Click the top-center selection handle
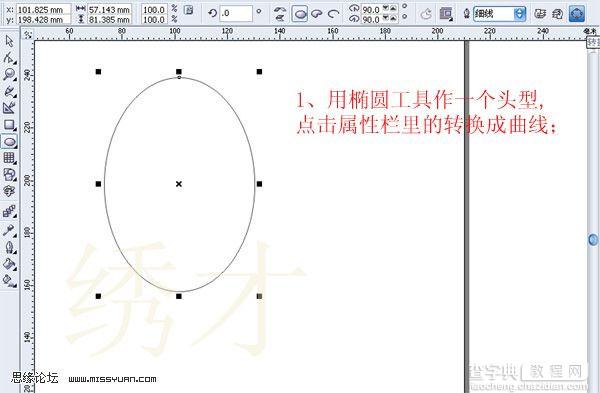600x393 pixels. coord(179,72)
